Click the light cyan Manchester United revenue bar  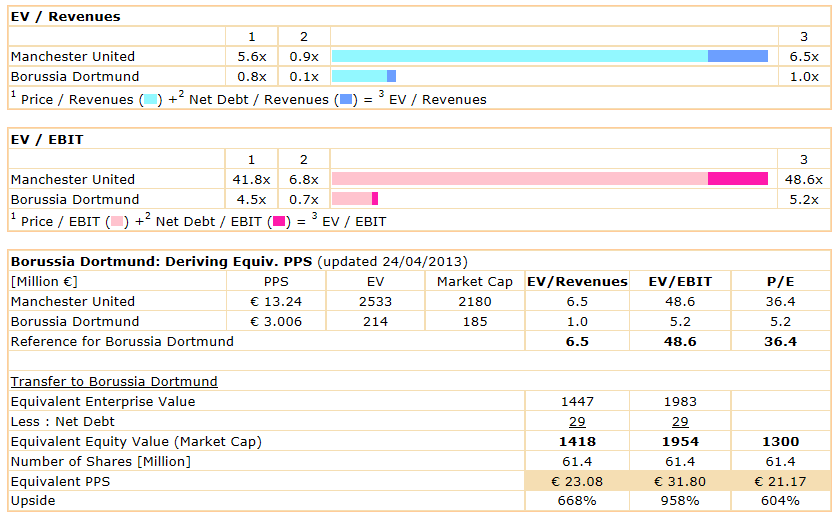(x=520, y=56)
